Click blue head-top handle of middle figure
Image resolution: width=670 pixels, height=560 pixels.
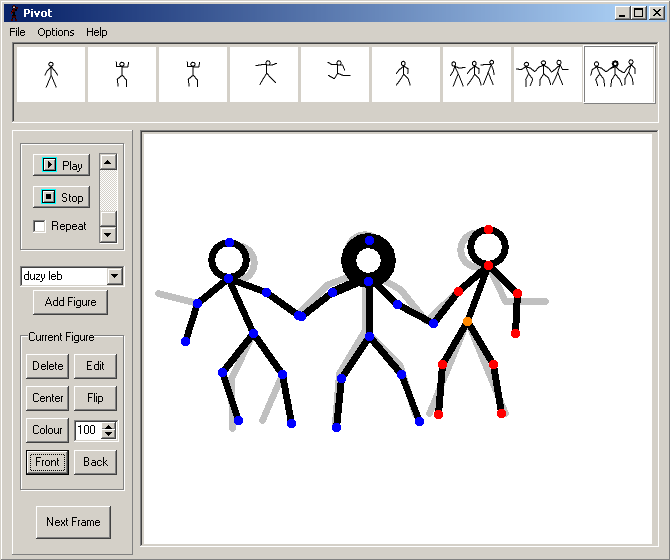point(370,240)
